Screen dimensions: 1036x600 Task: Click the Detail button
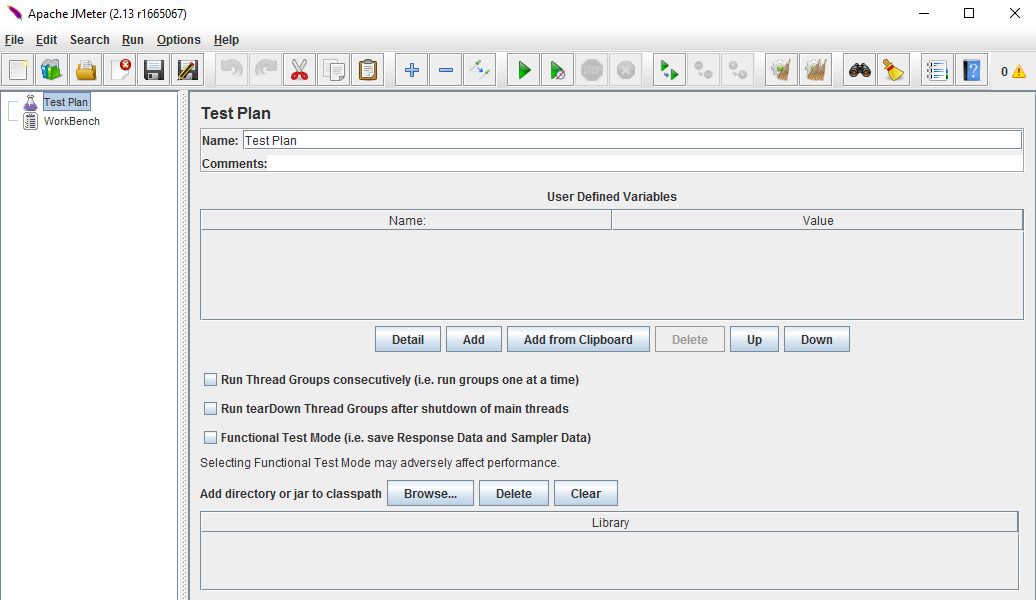click(408, 339)
